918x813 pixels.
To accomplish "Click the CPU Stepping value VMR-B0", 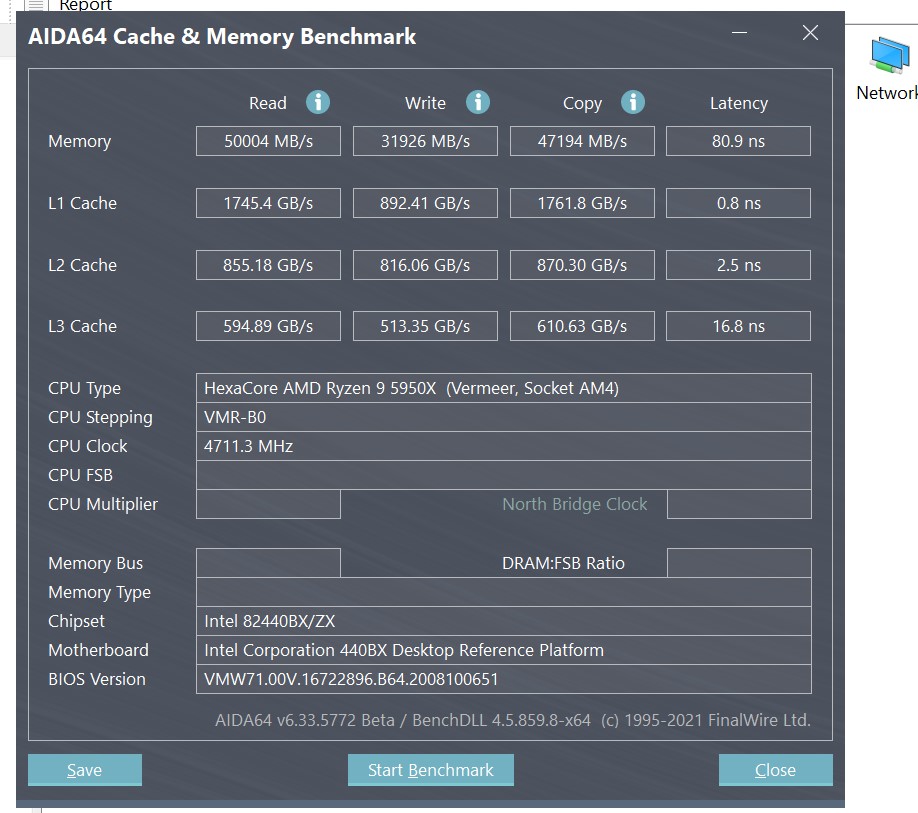I will [503, 417].
